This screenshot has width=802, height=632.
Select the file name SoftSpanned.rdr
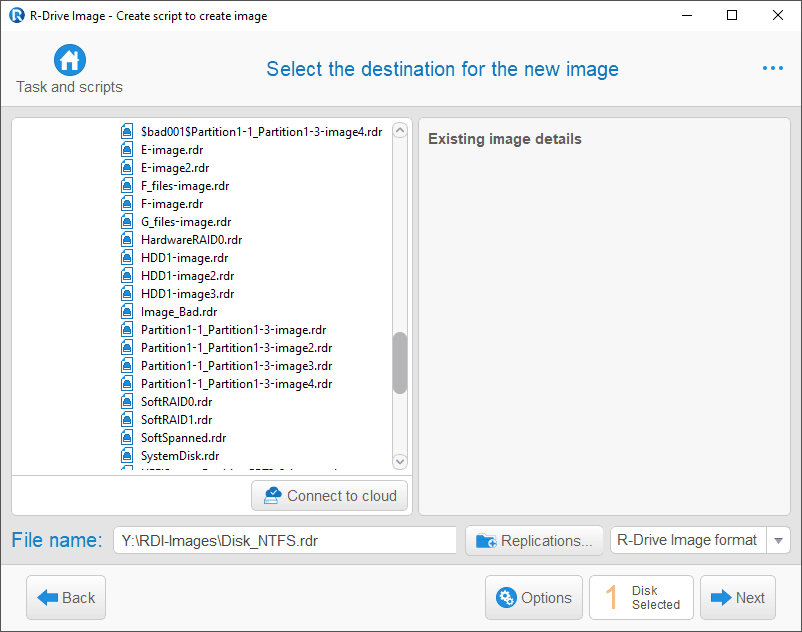point(184,438)
